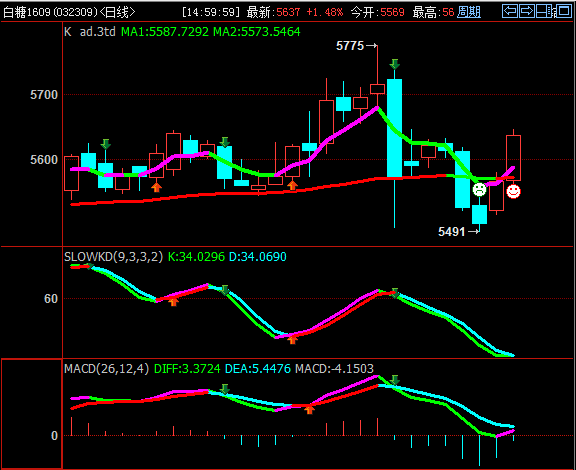Screen dimensions: 576x470
Task: Select the 5491 low price label
Action: (451, 232)
